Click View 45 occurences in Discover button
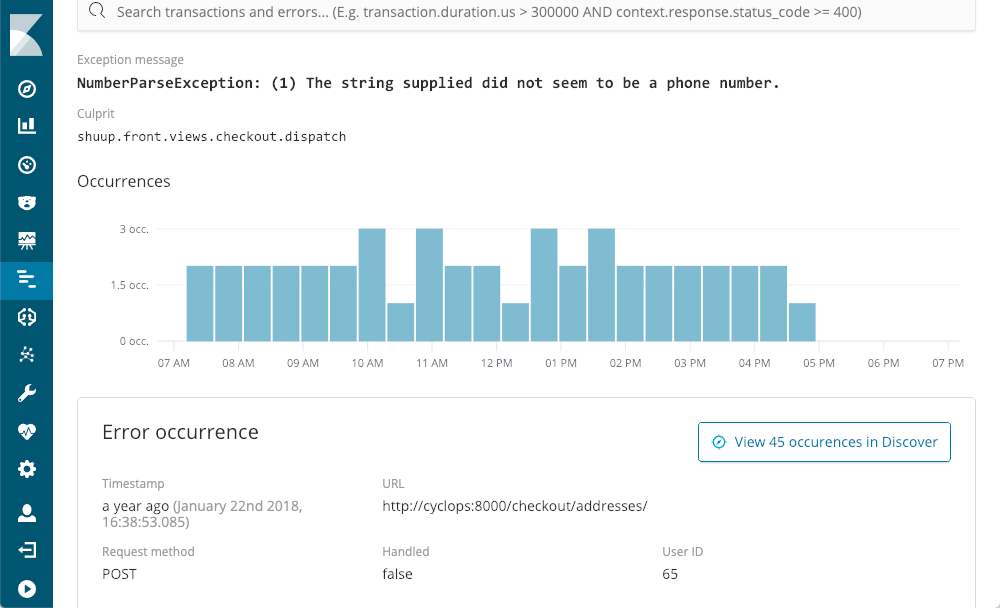 tap(824, 442)
